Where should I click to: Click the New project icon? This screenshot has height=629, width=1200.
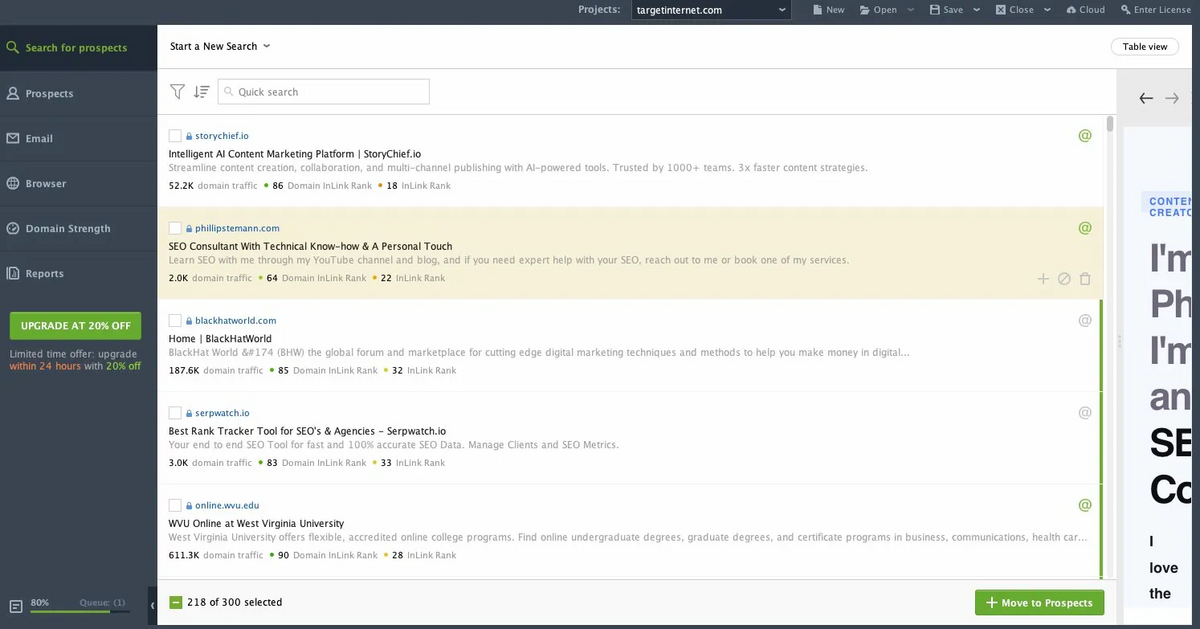point(817,10)
